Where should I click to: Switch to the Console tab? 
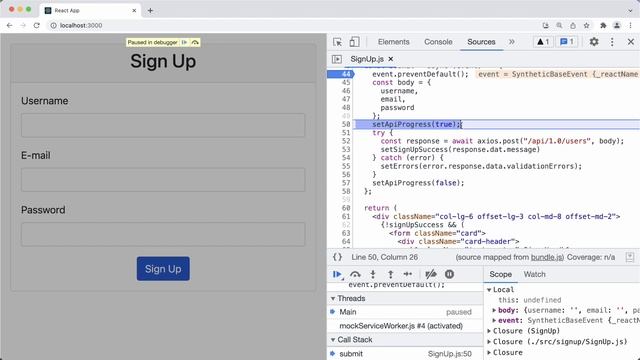438,42
